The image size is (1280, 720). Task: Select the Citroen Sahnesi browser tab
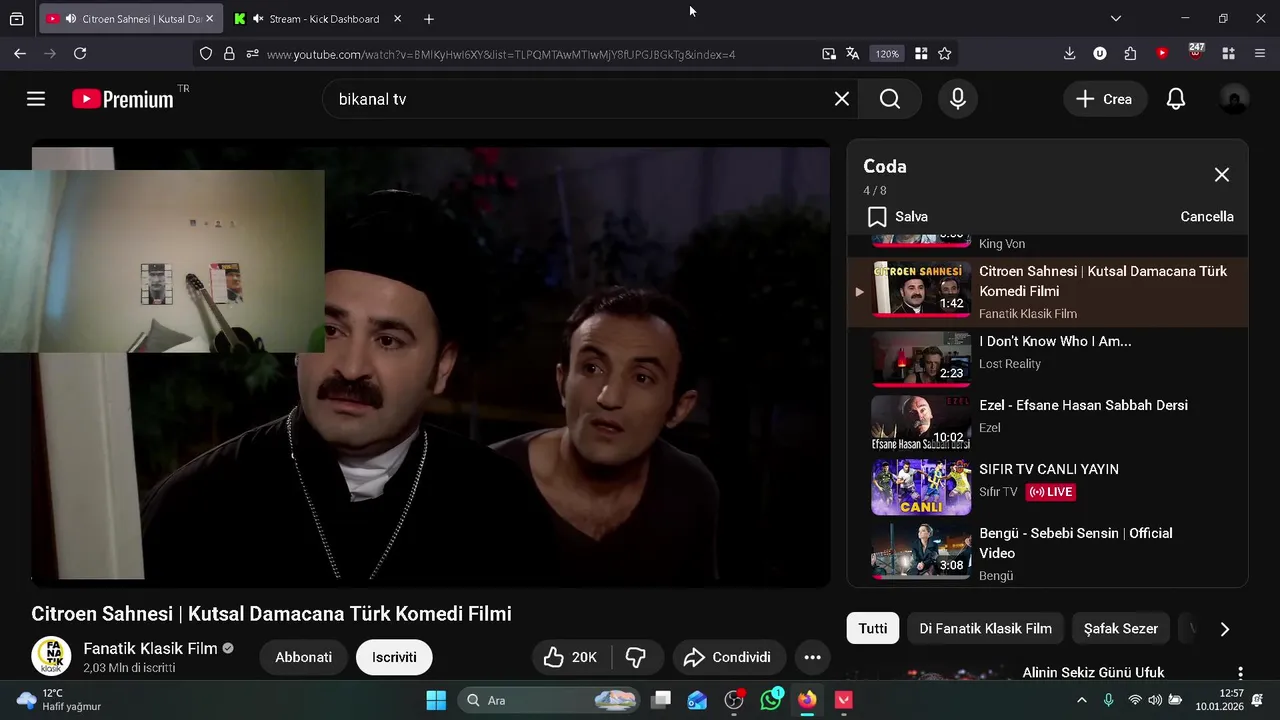tap(131, 18)
